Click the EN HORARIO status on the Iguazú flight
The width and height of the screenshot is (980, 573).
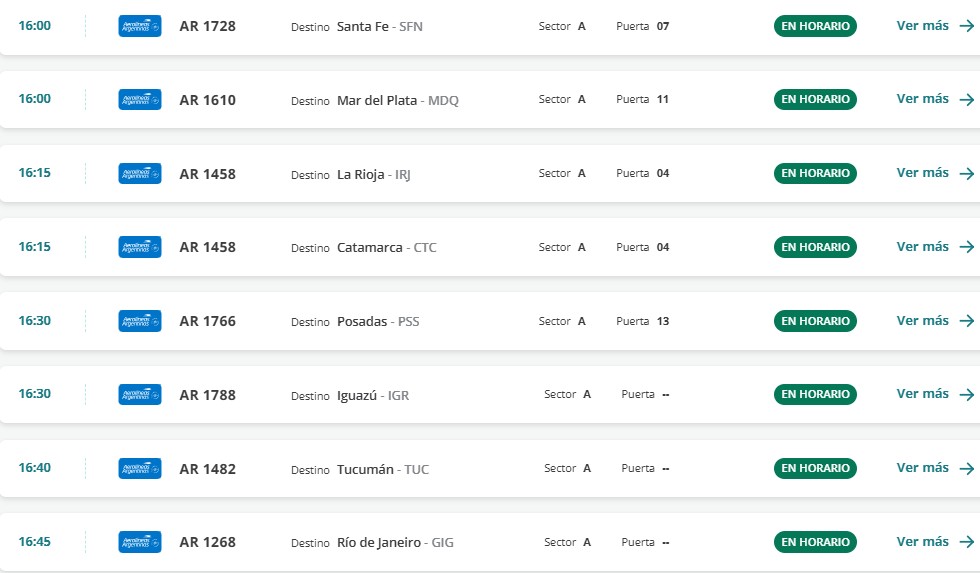815,394
